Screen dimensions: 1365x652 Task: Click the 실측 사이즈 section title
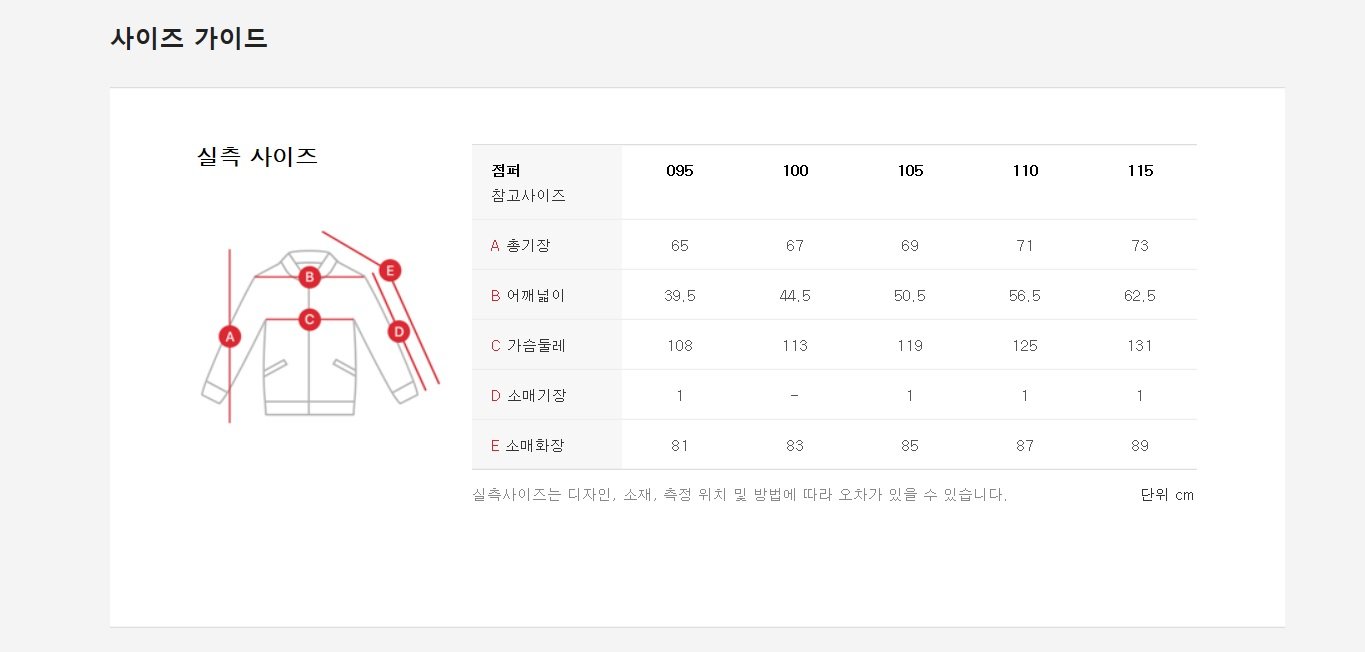tap(258, 157)
